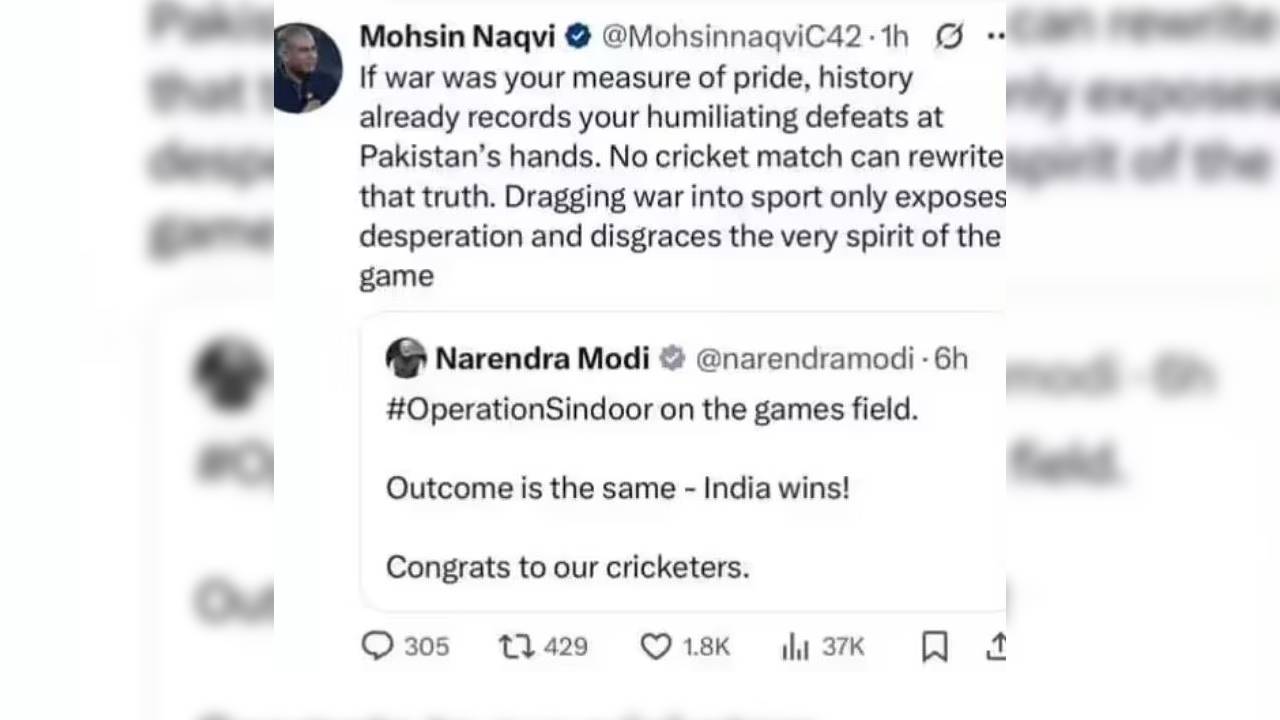Open the #OperationSindoor hashtag
The image size is (1280, 720).
tap(519, 408)
